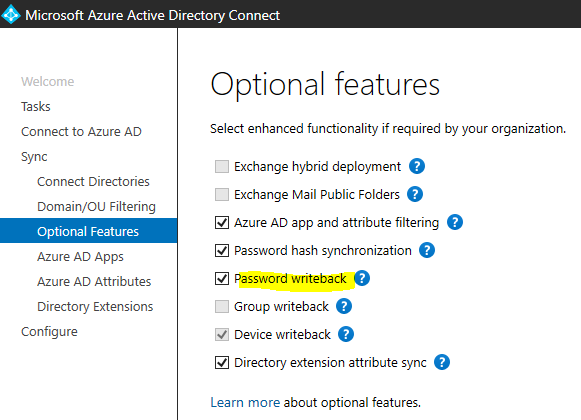Image resolution: width=581 pixels, height=420 pixels.
Task: Enable Exchange hybrid deployment checkbox
Action: pyautogui.click(x=222, y=166)
